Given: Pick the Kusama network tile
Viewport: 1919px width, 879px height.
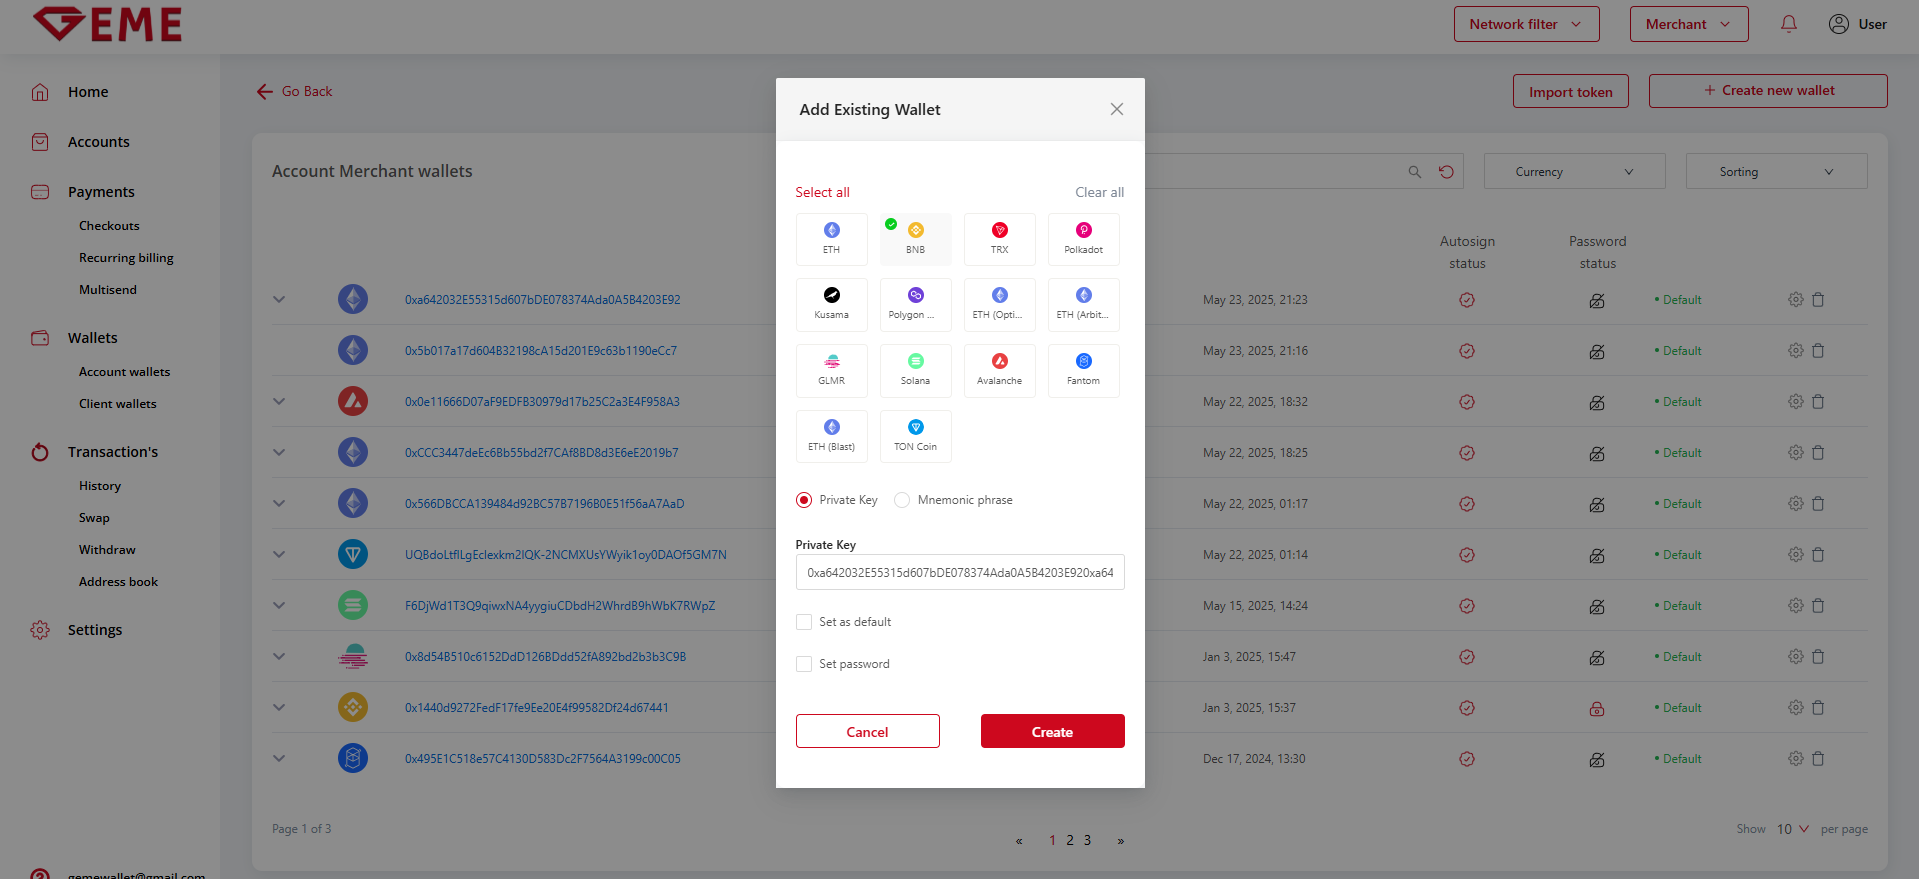Looking at the screenshot, I should pyautogui.click(x=831, y=304).
